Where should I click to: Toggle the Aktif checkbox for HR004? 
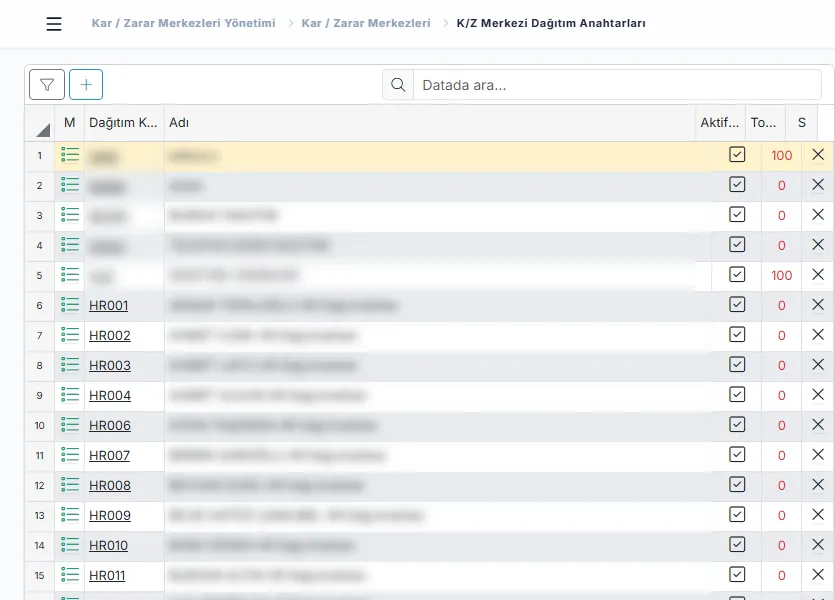(737, 394)
